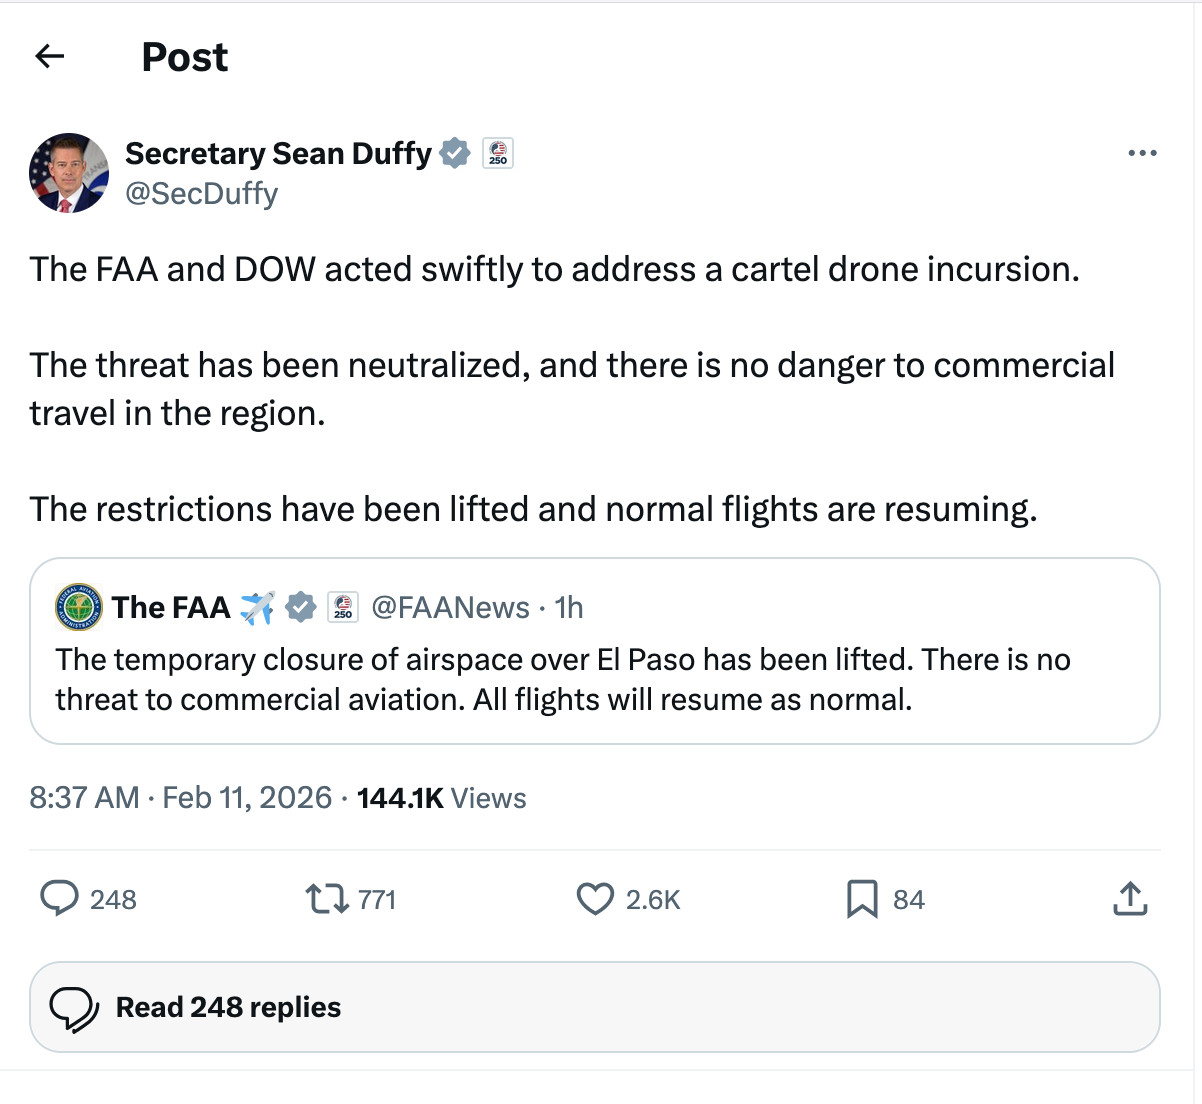The height and width of the screenshot is (1104, 1202).
Task: Open the three-dot more options menu
Action: 1142,154
